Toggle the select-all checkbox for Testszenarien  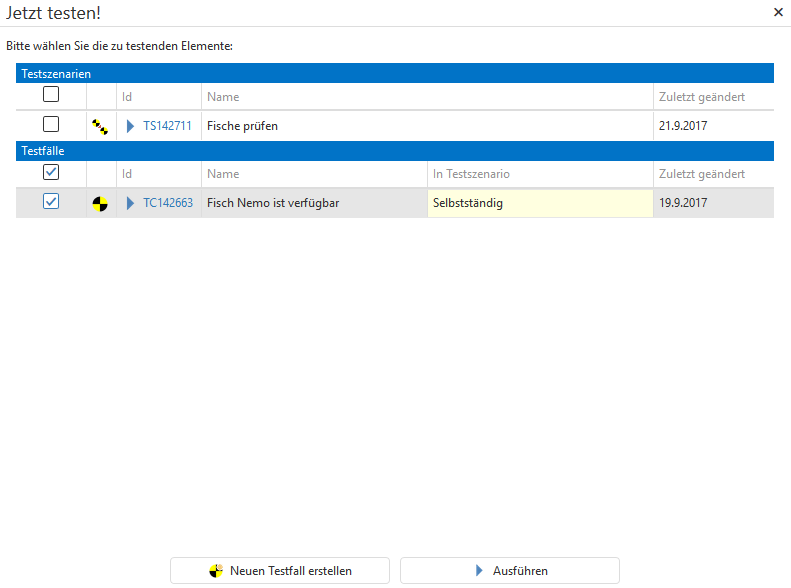51,95
